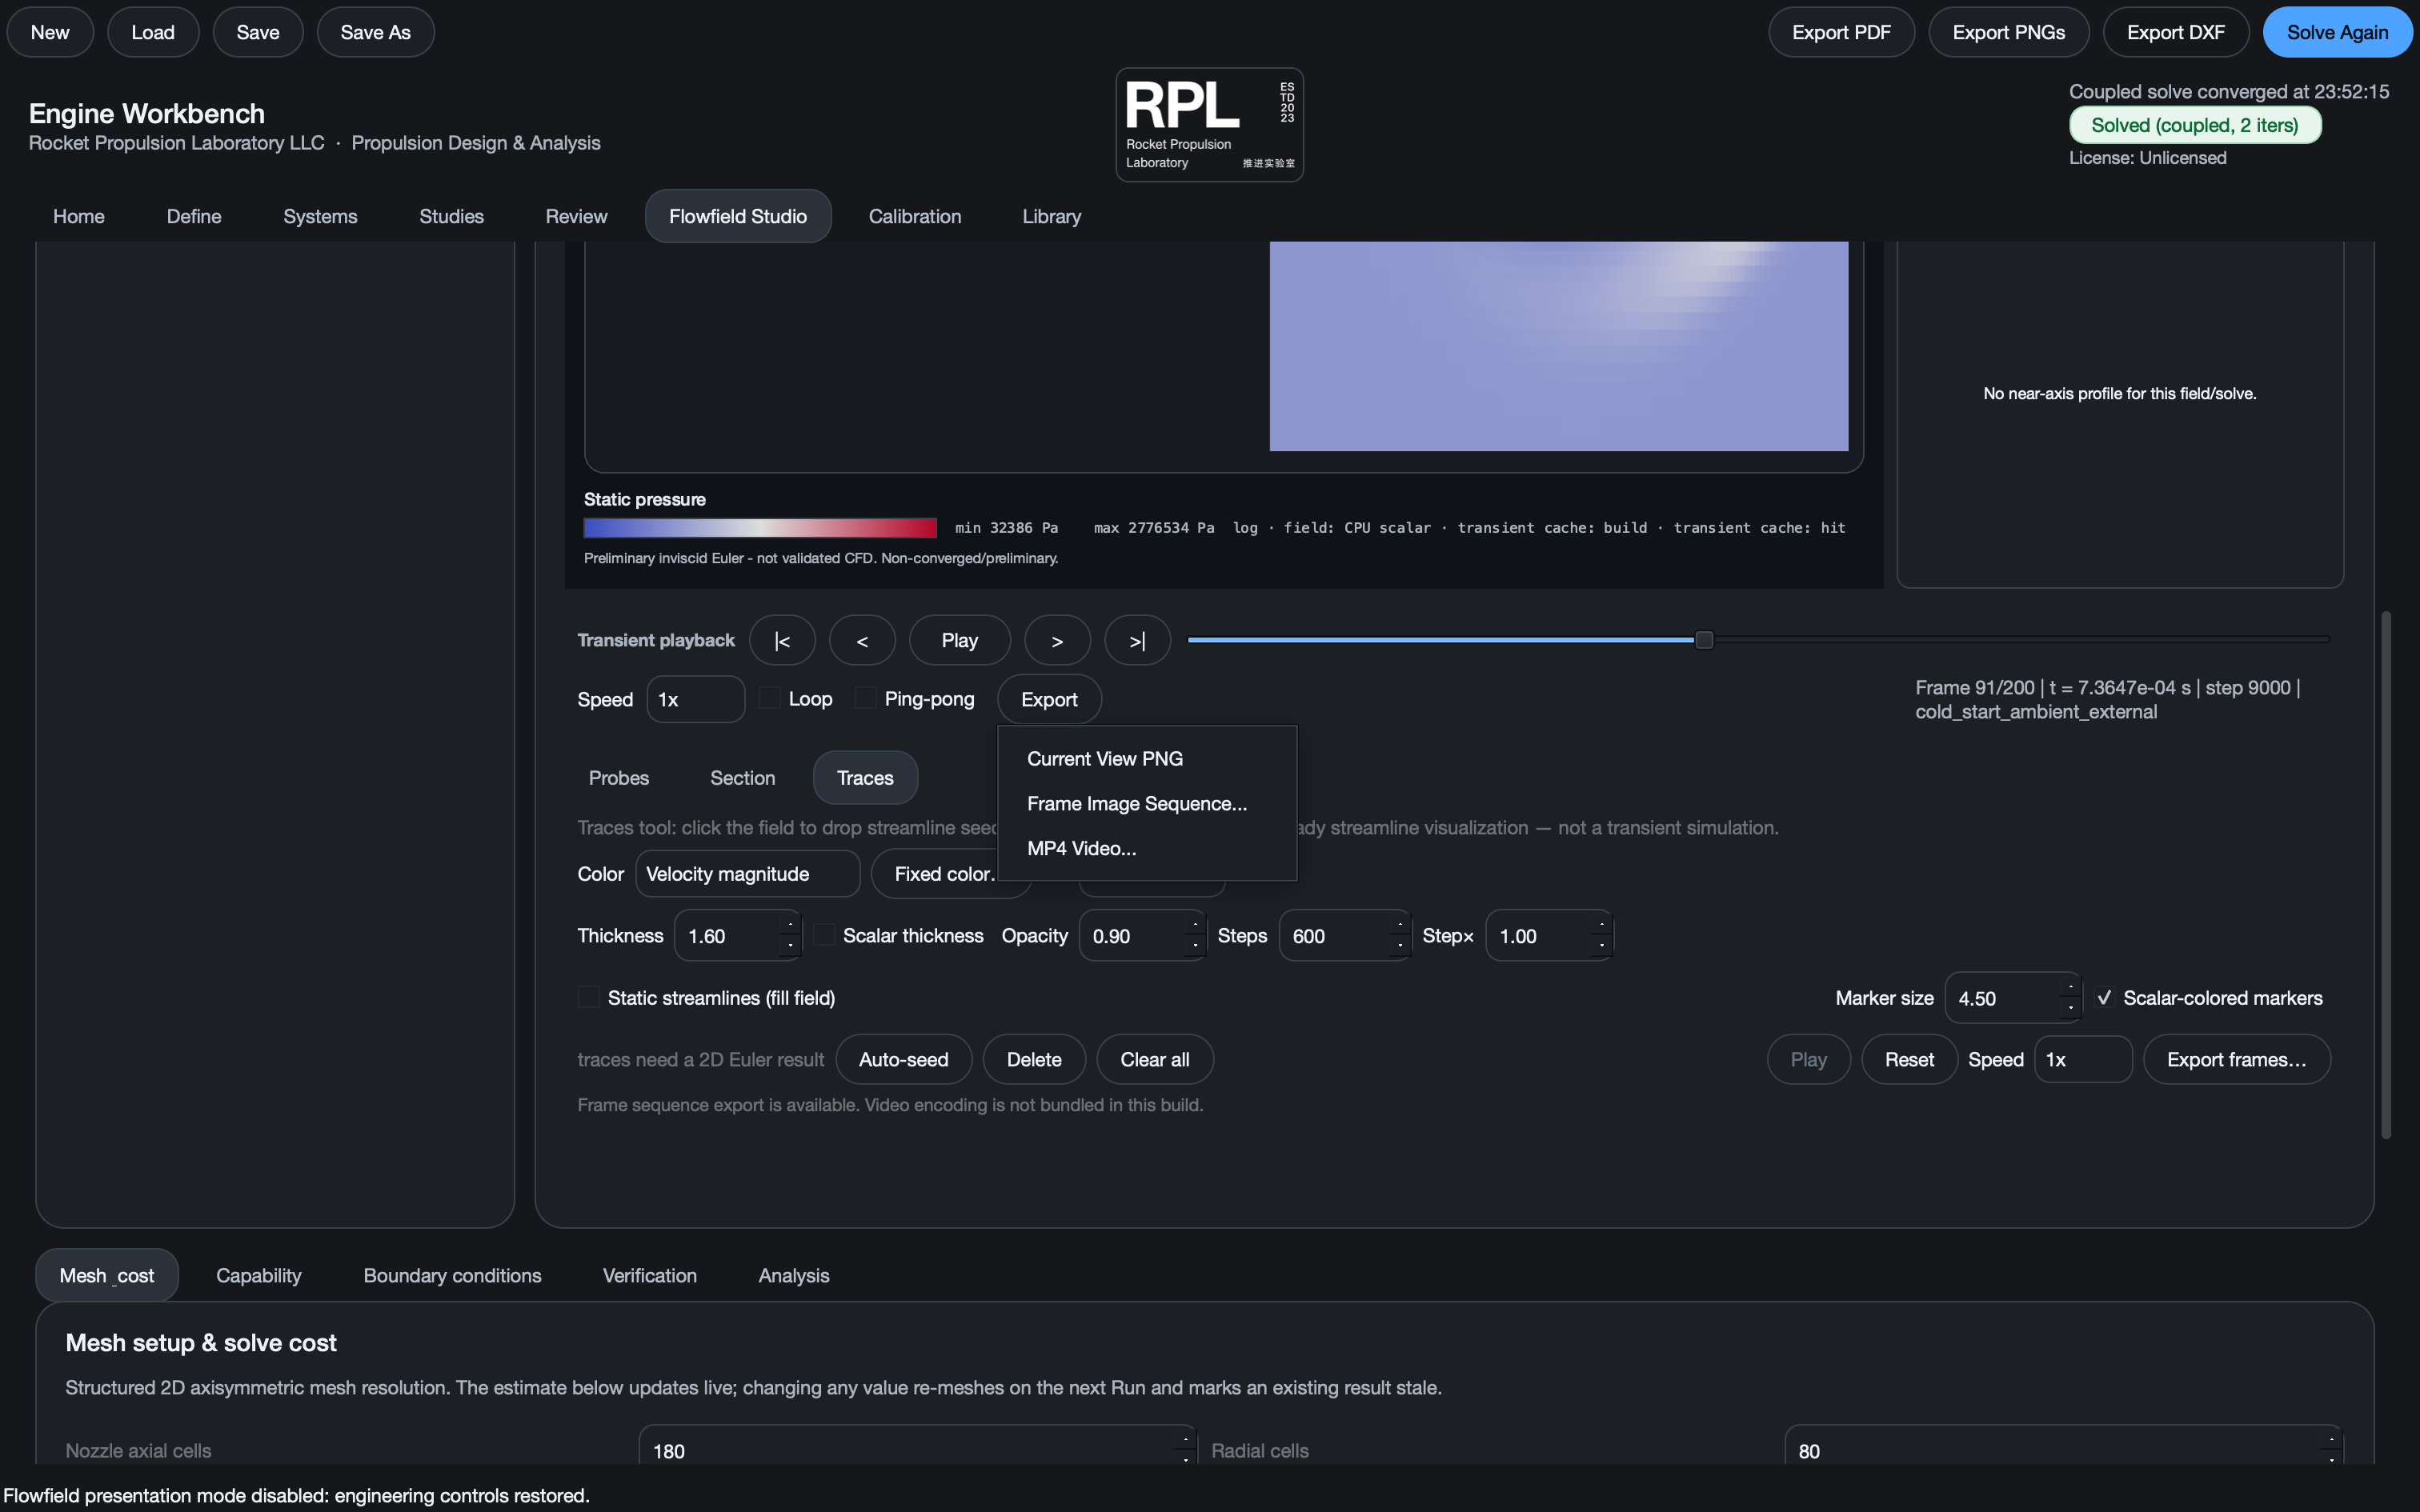Open the Systems tab
Image resolution: width=2420 pixels, height=1512 pixels.
(320, 216)
